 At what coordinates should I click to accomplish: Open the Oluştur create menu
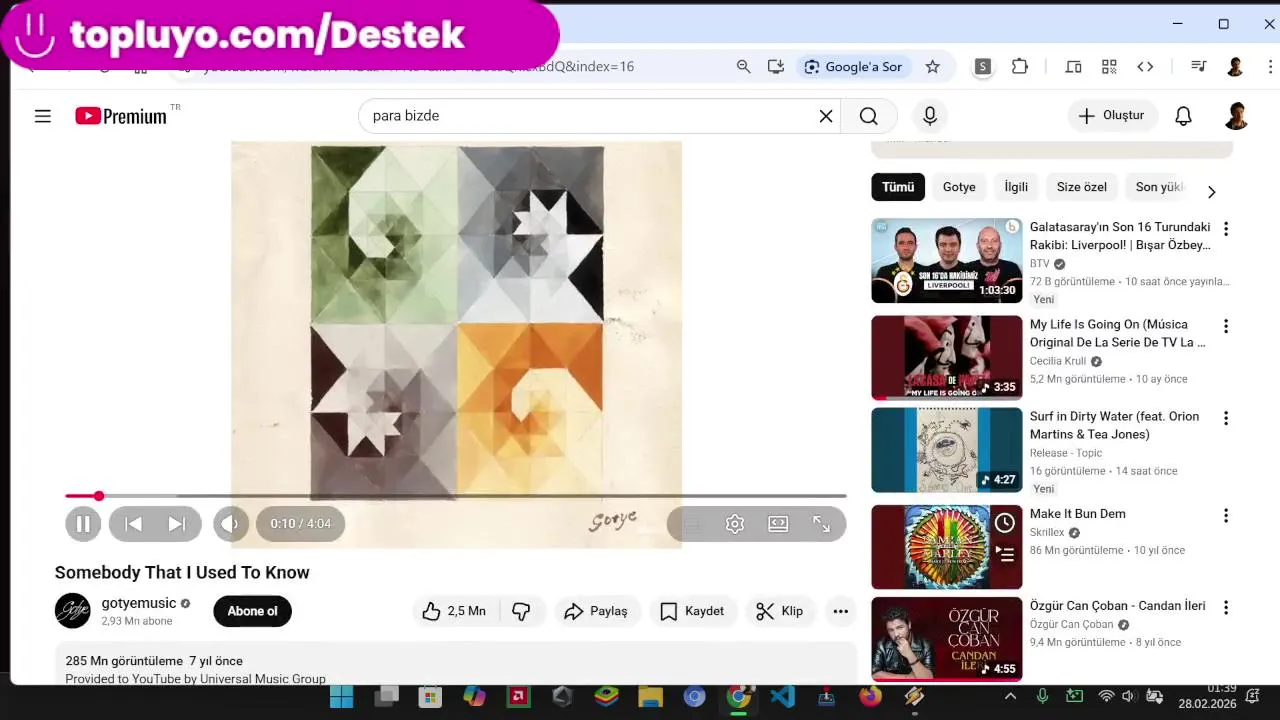click(x=1112, y=116)
